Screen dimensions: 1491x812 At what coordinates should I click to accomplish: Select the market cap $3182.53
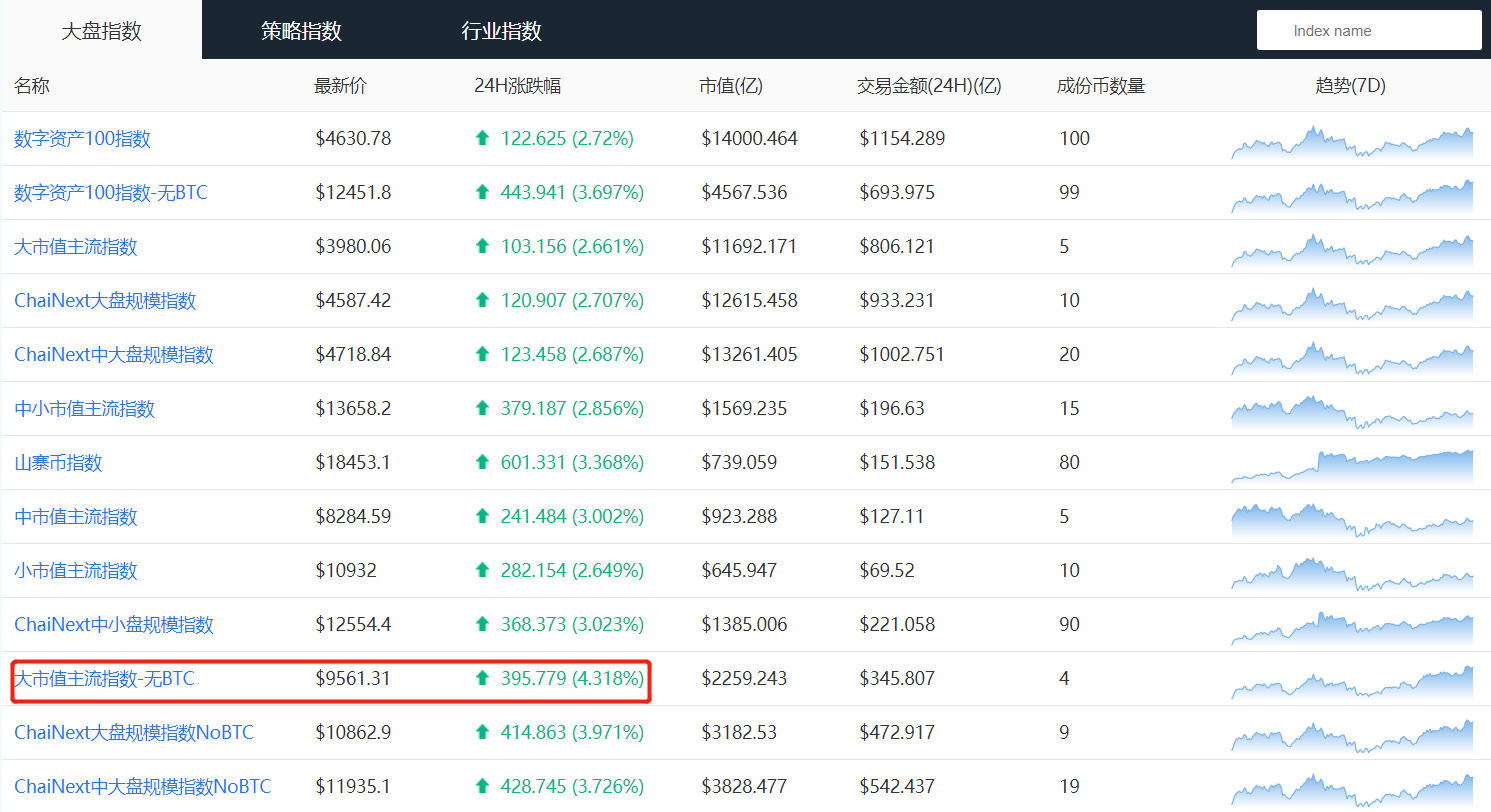click(739, 733)
